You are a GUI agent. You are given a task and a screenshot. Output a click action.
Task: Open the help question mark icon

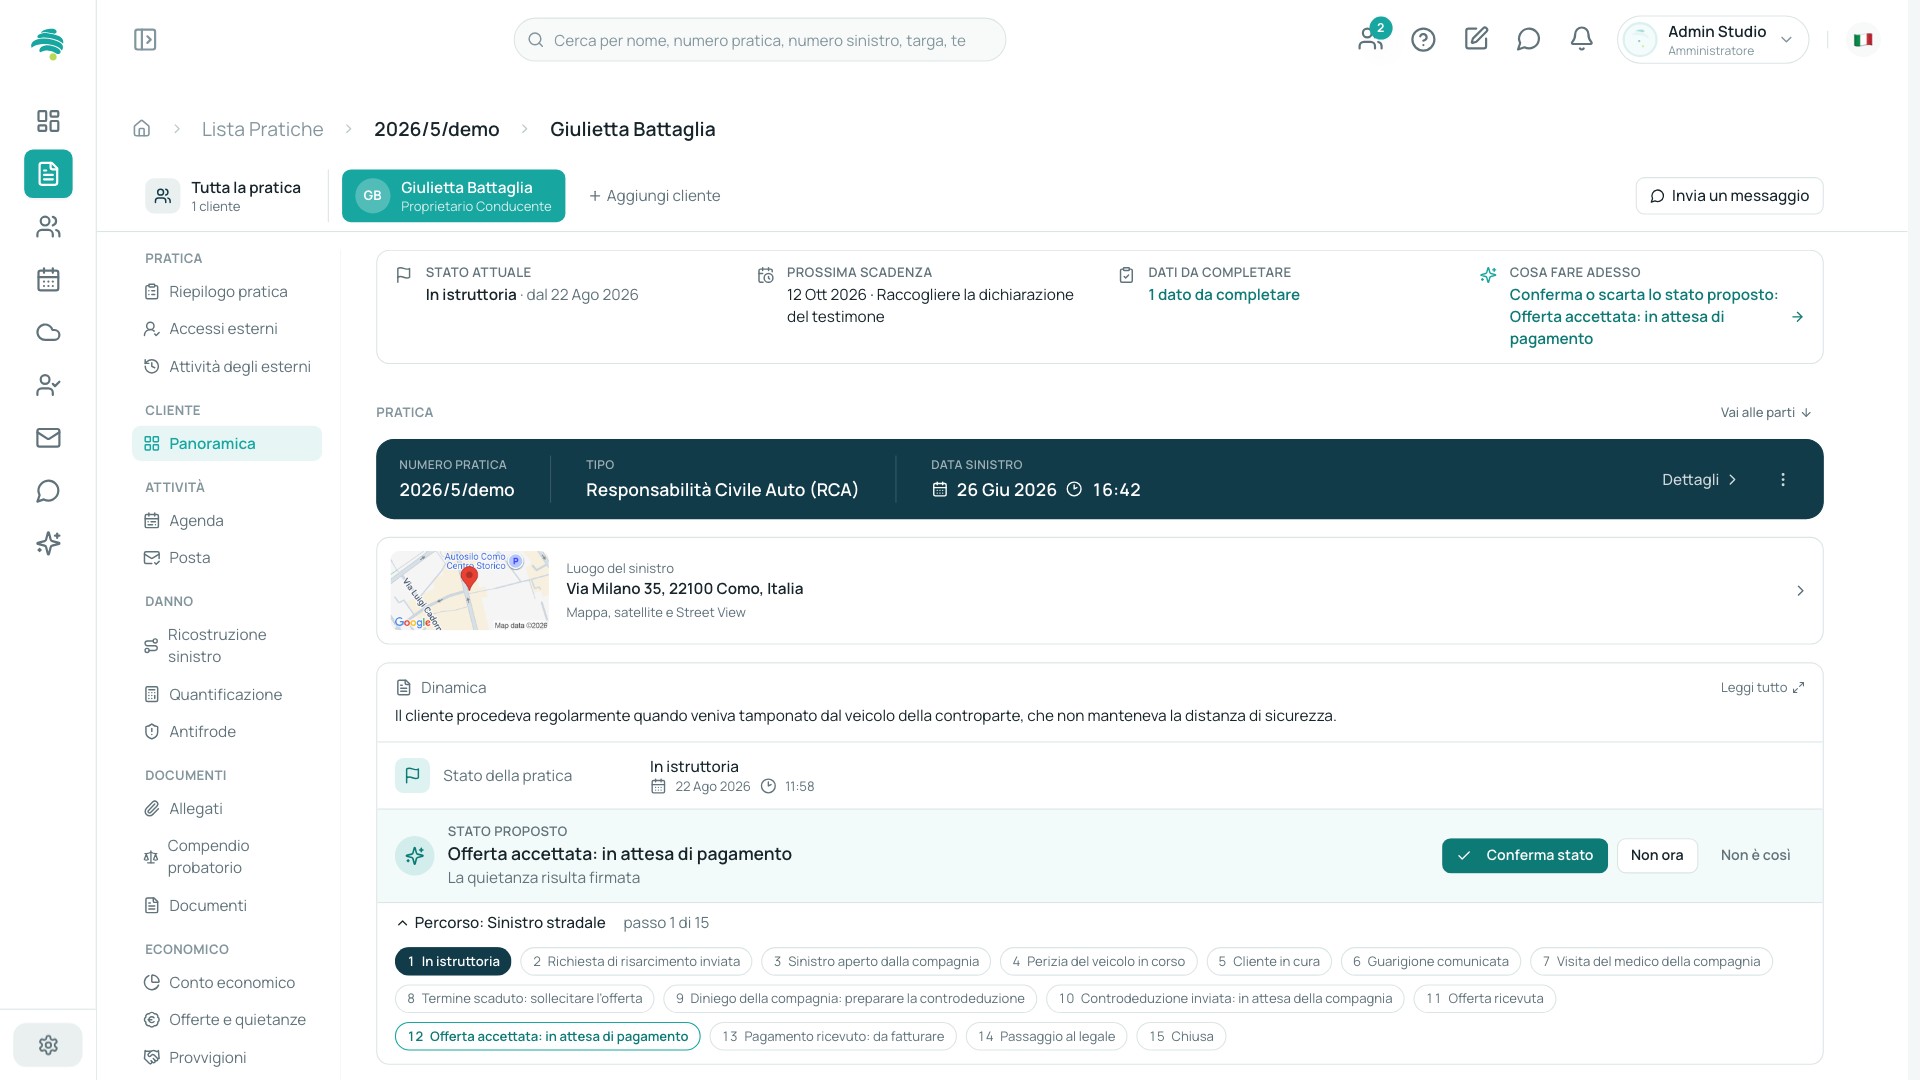tap(1423, 40)
